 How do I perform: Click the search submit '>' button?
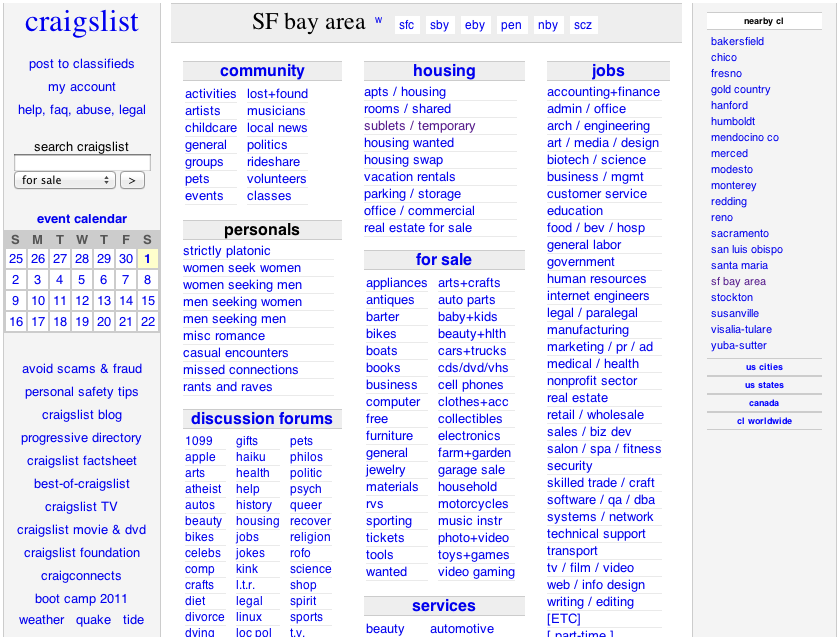point(132,180)
